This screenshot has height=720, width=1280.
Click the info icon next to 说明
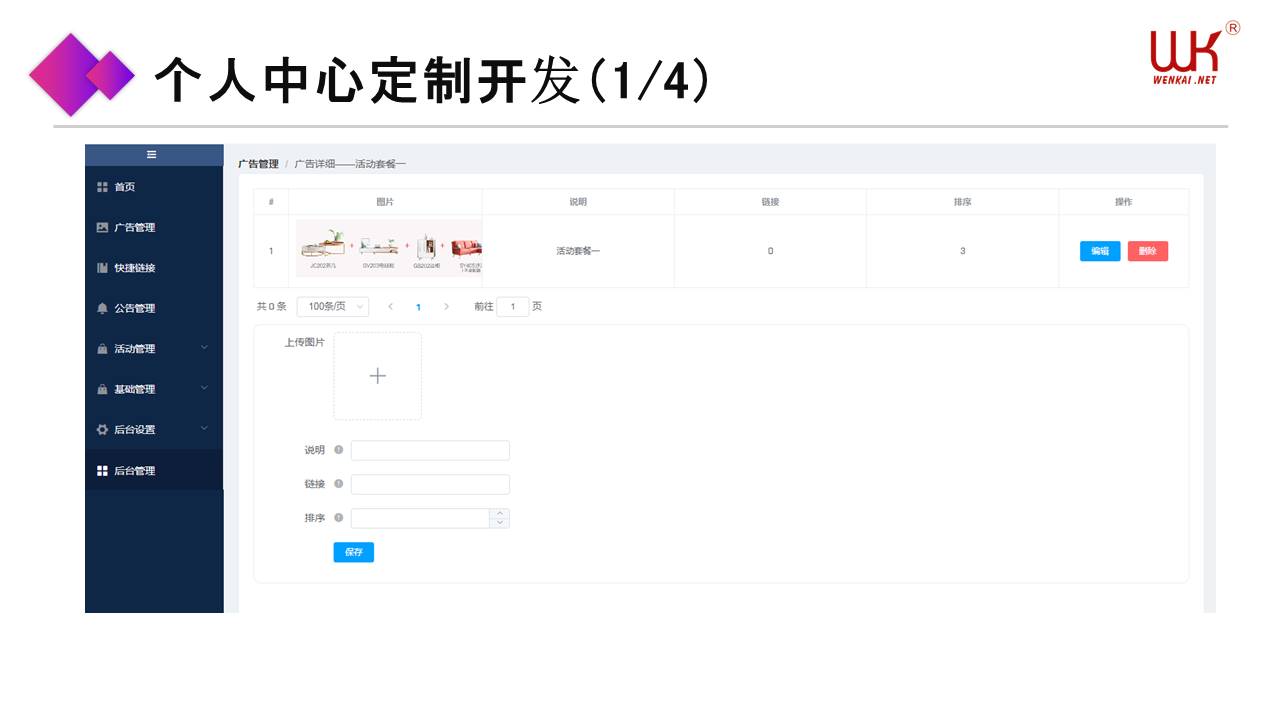(338, 450)
